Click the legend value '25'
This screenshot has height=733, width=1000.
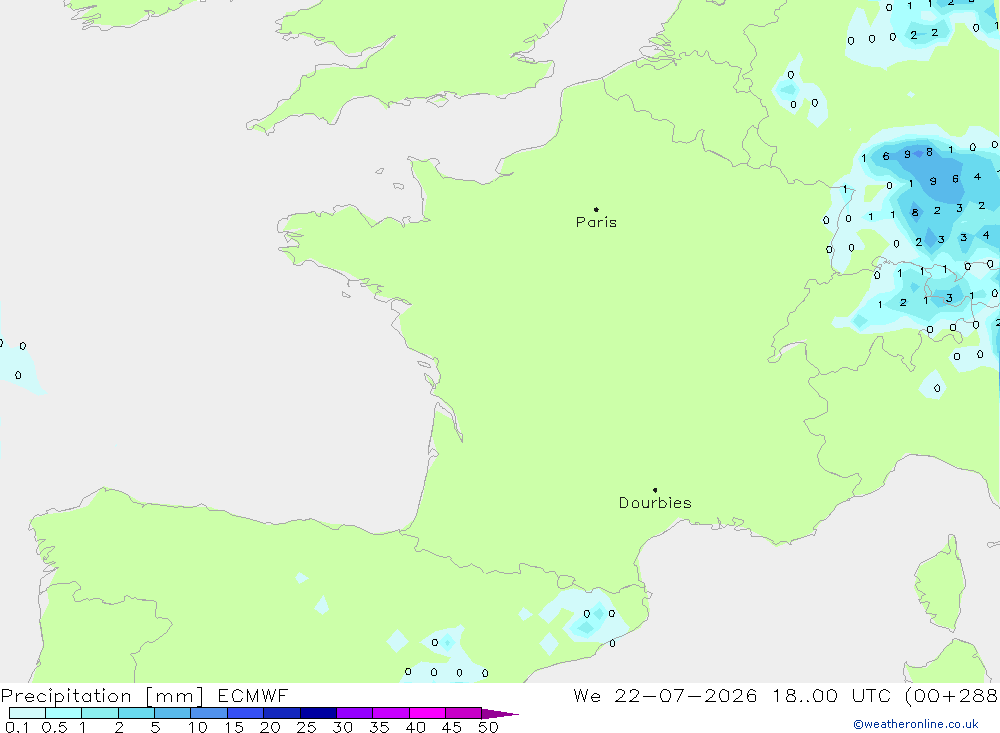[306, 727]
